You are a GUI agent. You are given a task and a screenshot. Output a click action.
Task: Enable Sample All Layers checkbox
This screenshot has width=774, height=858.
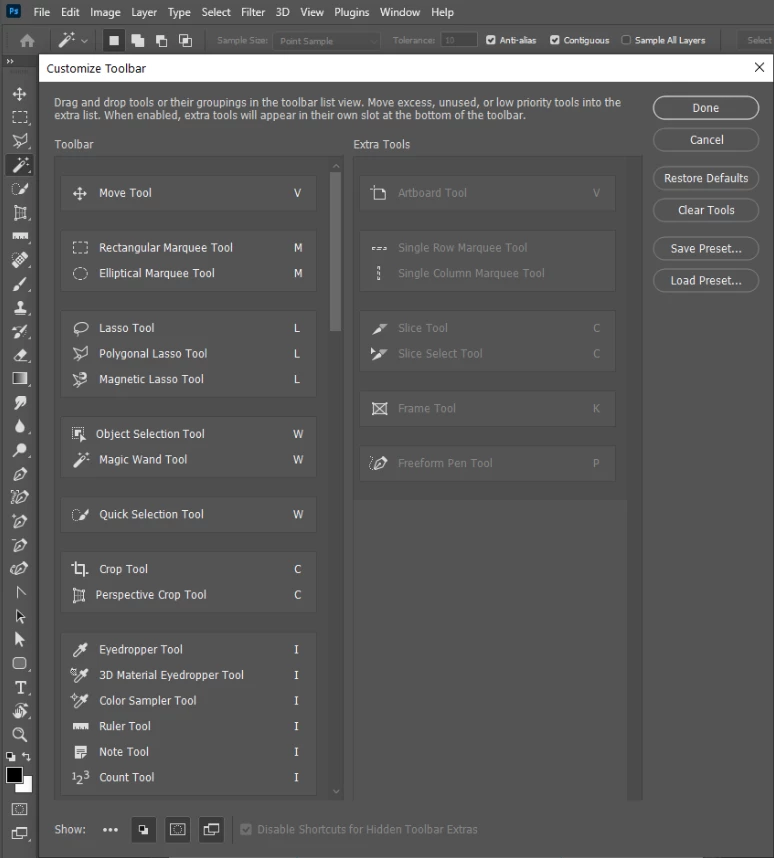click(626, 40)
